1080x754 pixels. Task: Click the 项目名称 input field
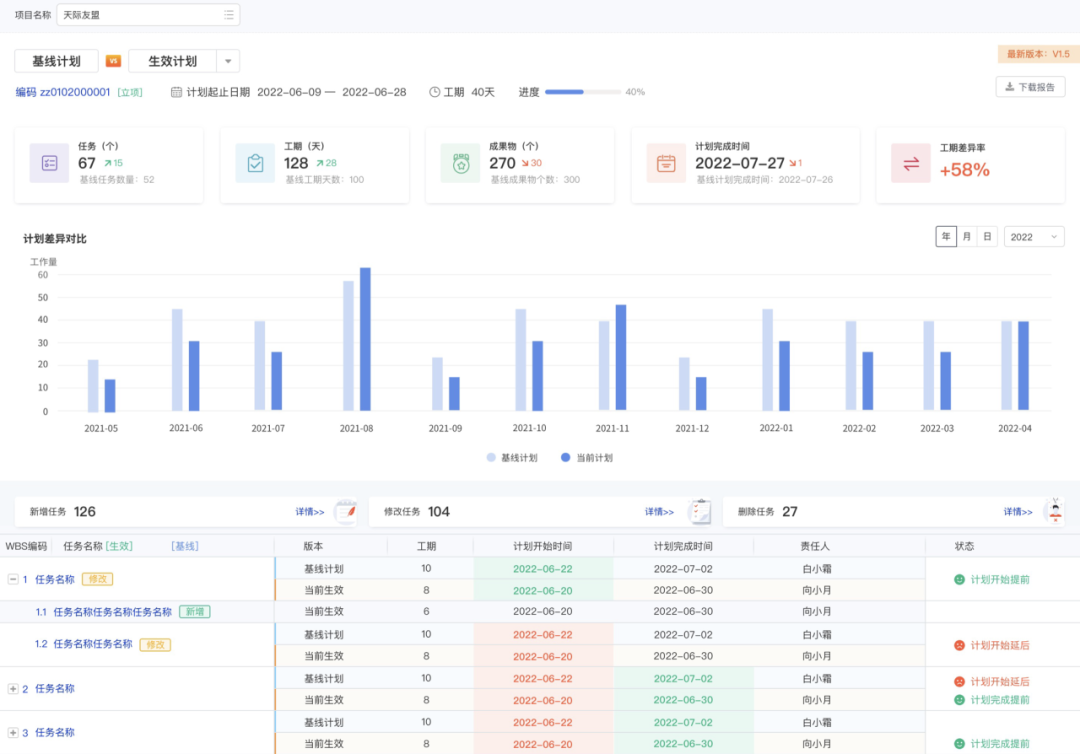pyautogui.click(x=148, y=14)
